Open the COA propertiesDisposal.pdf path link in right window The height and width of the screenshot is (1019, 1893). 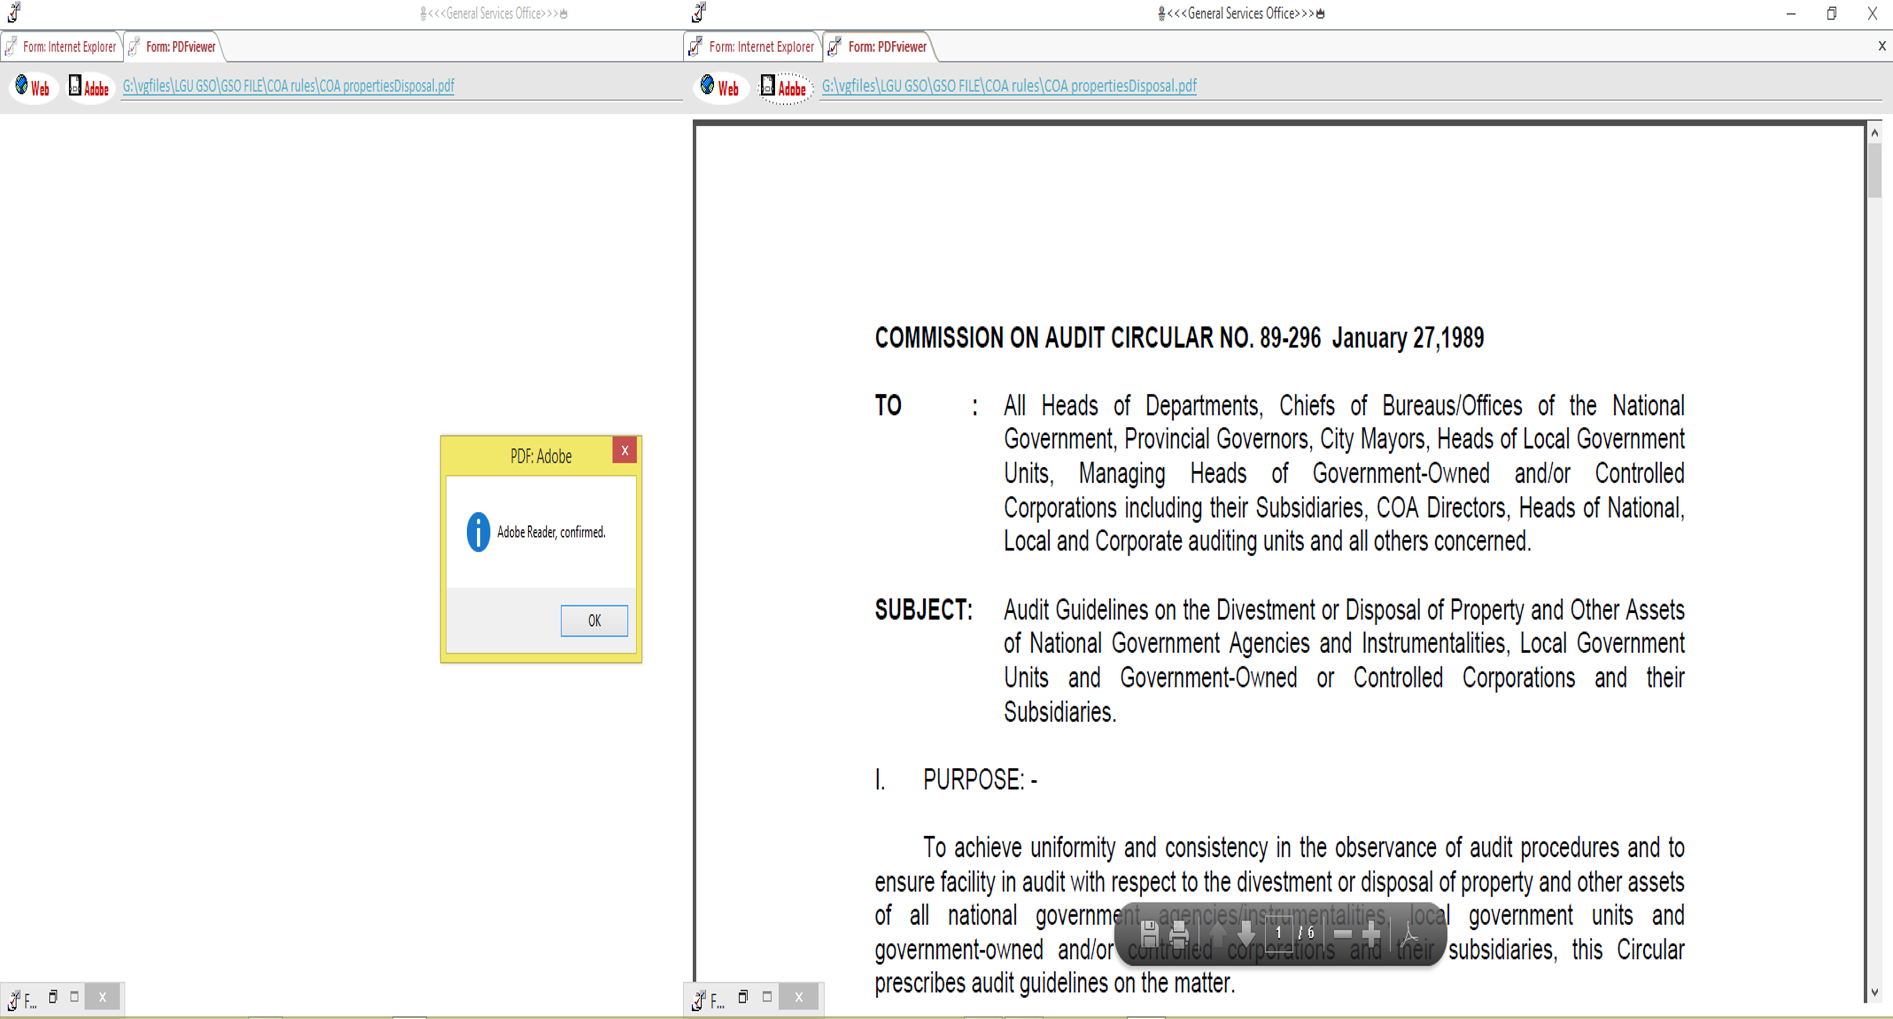[1009, 86]
